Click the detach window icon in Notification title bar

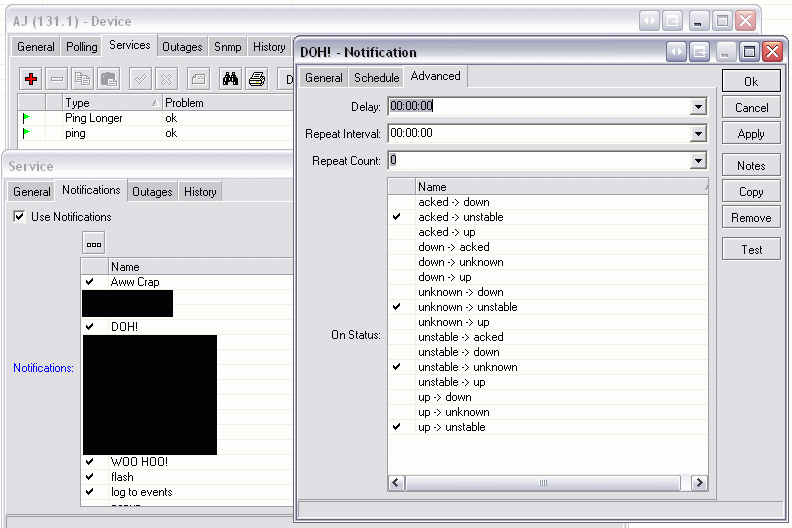coord(700,52)
